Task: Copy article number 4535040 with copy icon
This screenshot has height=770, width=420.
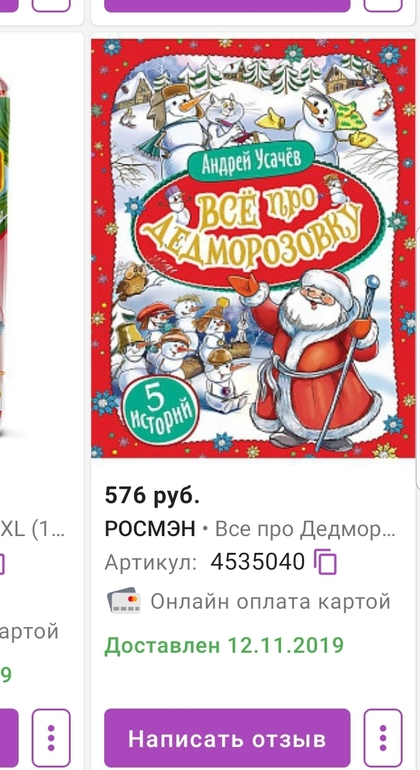Action: (x=325, y=562)
